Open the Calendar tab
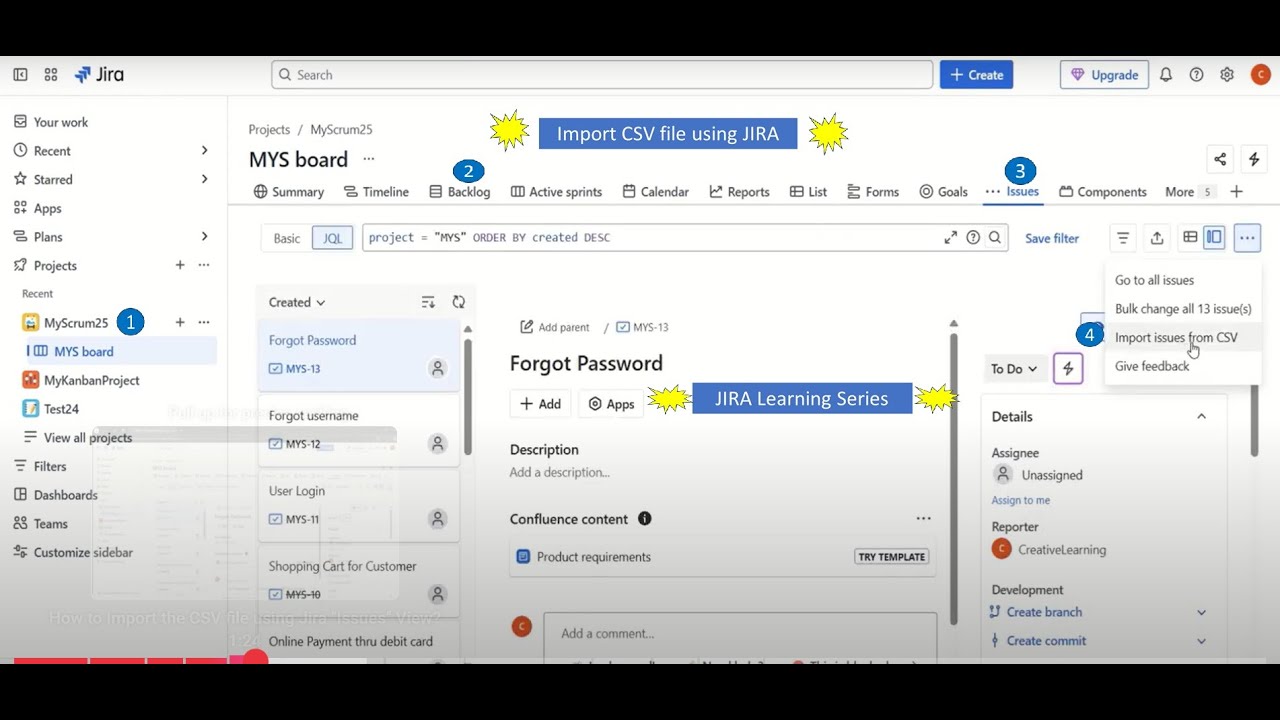The height and width of the screenshot is (720, 1280). 656,192
